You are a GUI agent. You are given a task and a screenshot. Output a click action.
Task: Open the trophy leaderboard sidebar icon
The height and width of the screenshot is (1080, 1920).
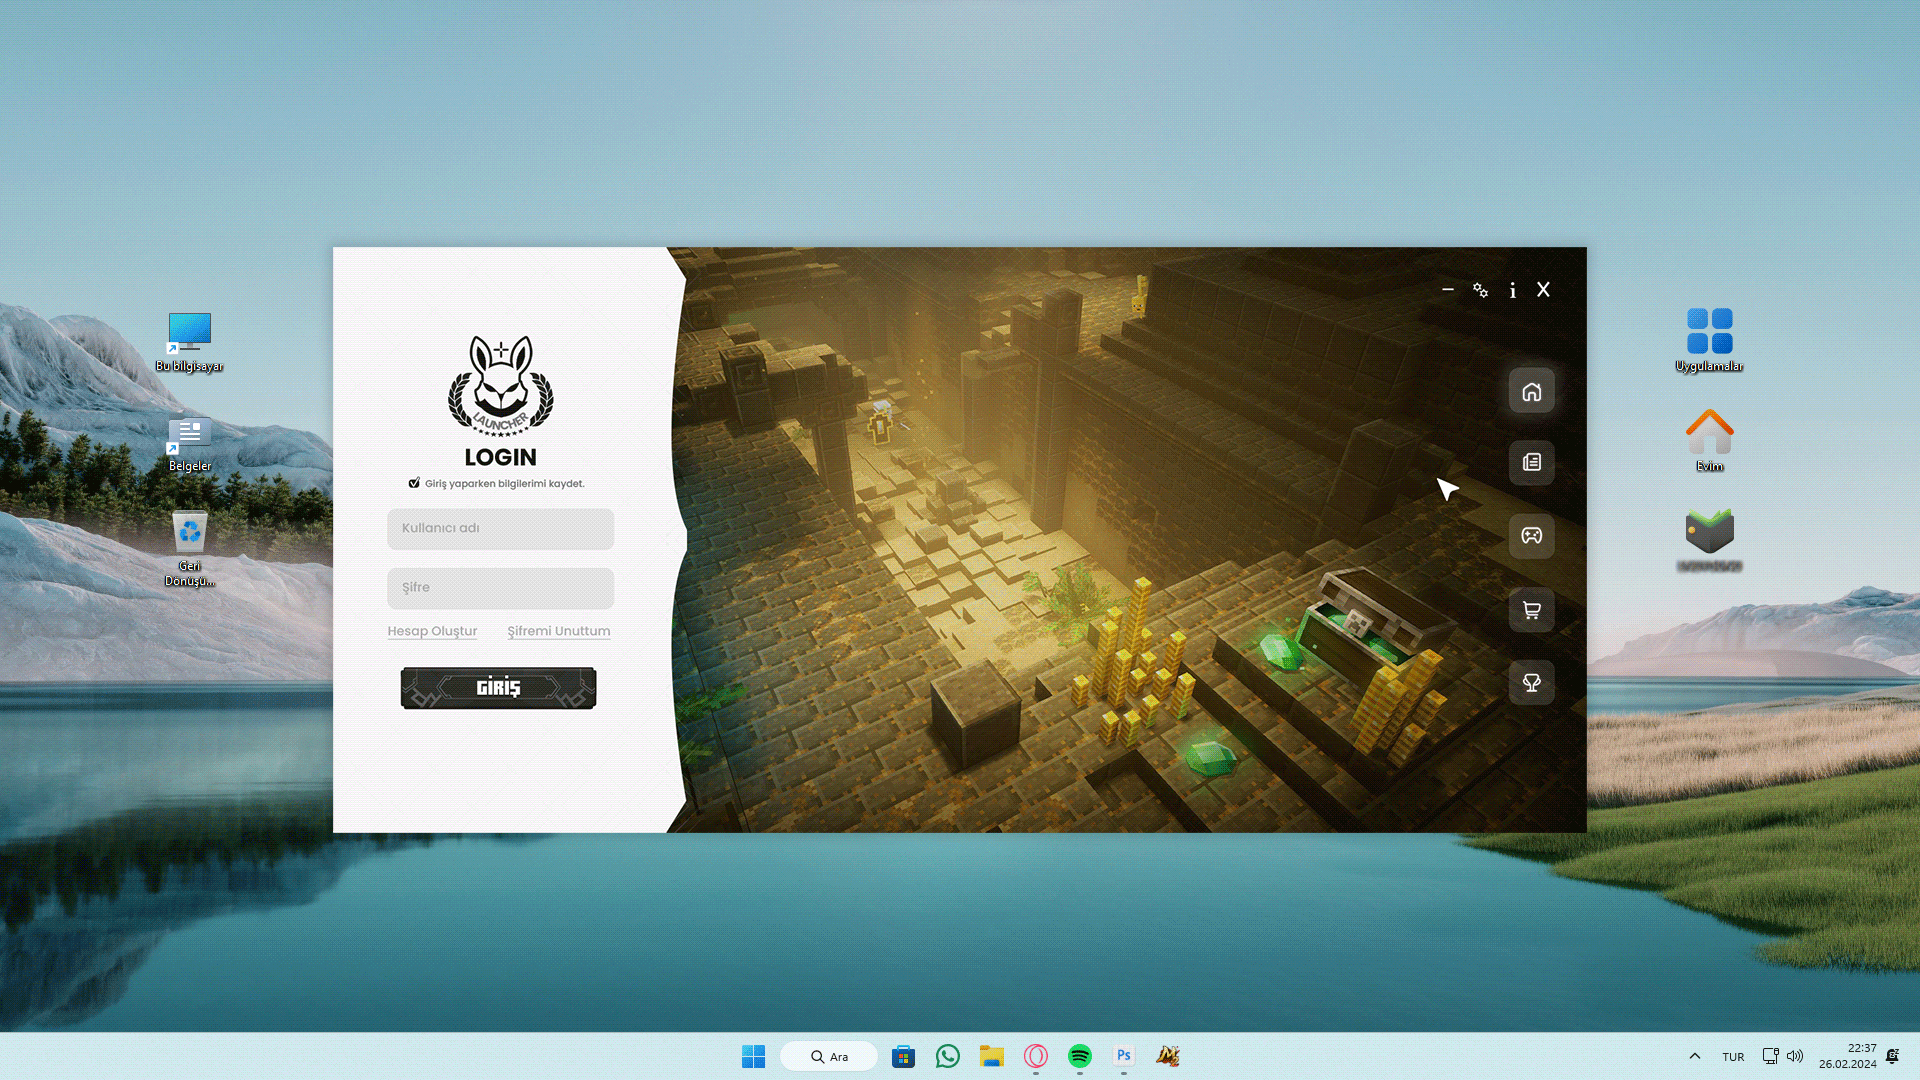click(1531, 683)
